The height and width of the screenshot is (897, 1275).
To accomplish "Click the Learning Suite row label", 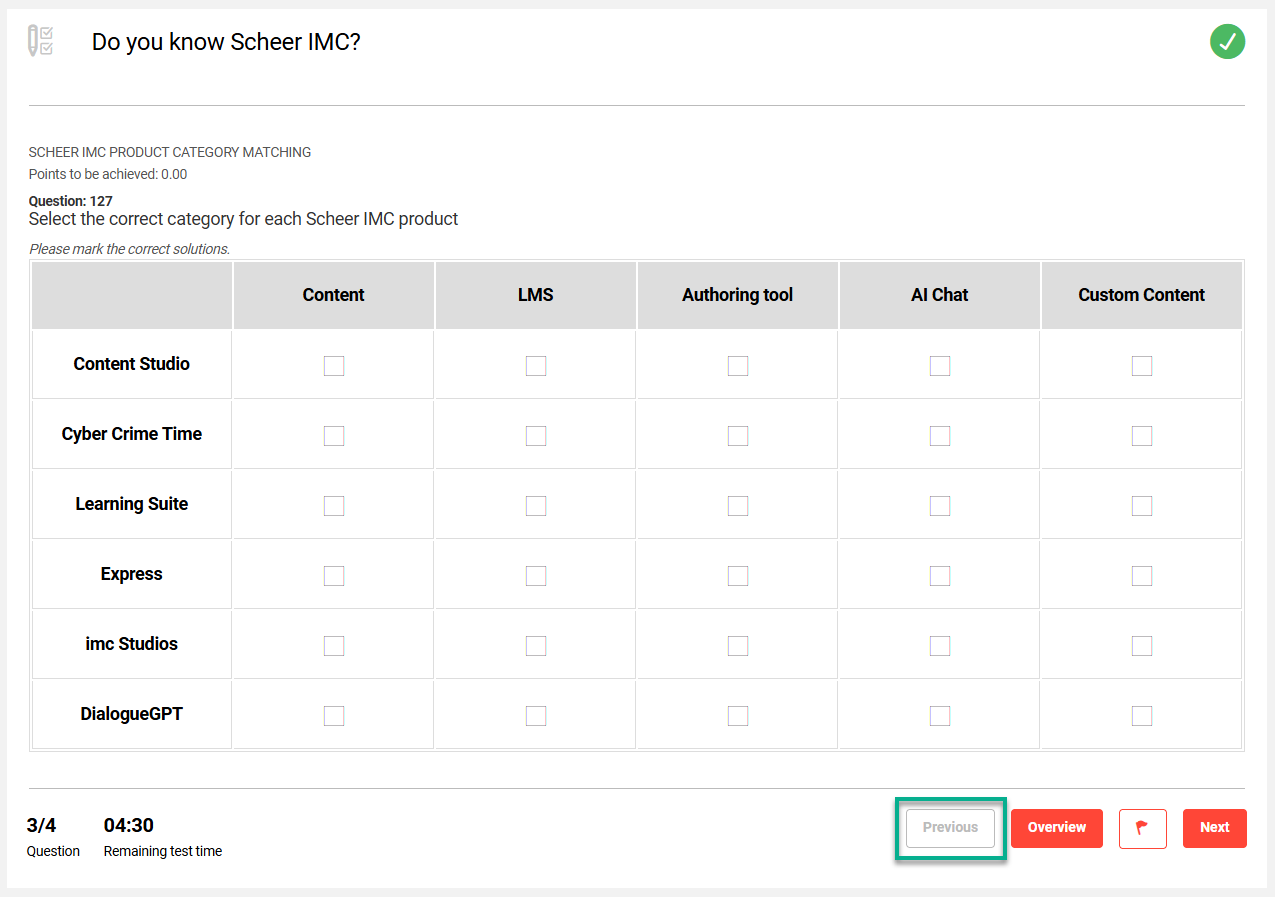I will coord(132,504).
